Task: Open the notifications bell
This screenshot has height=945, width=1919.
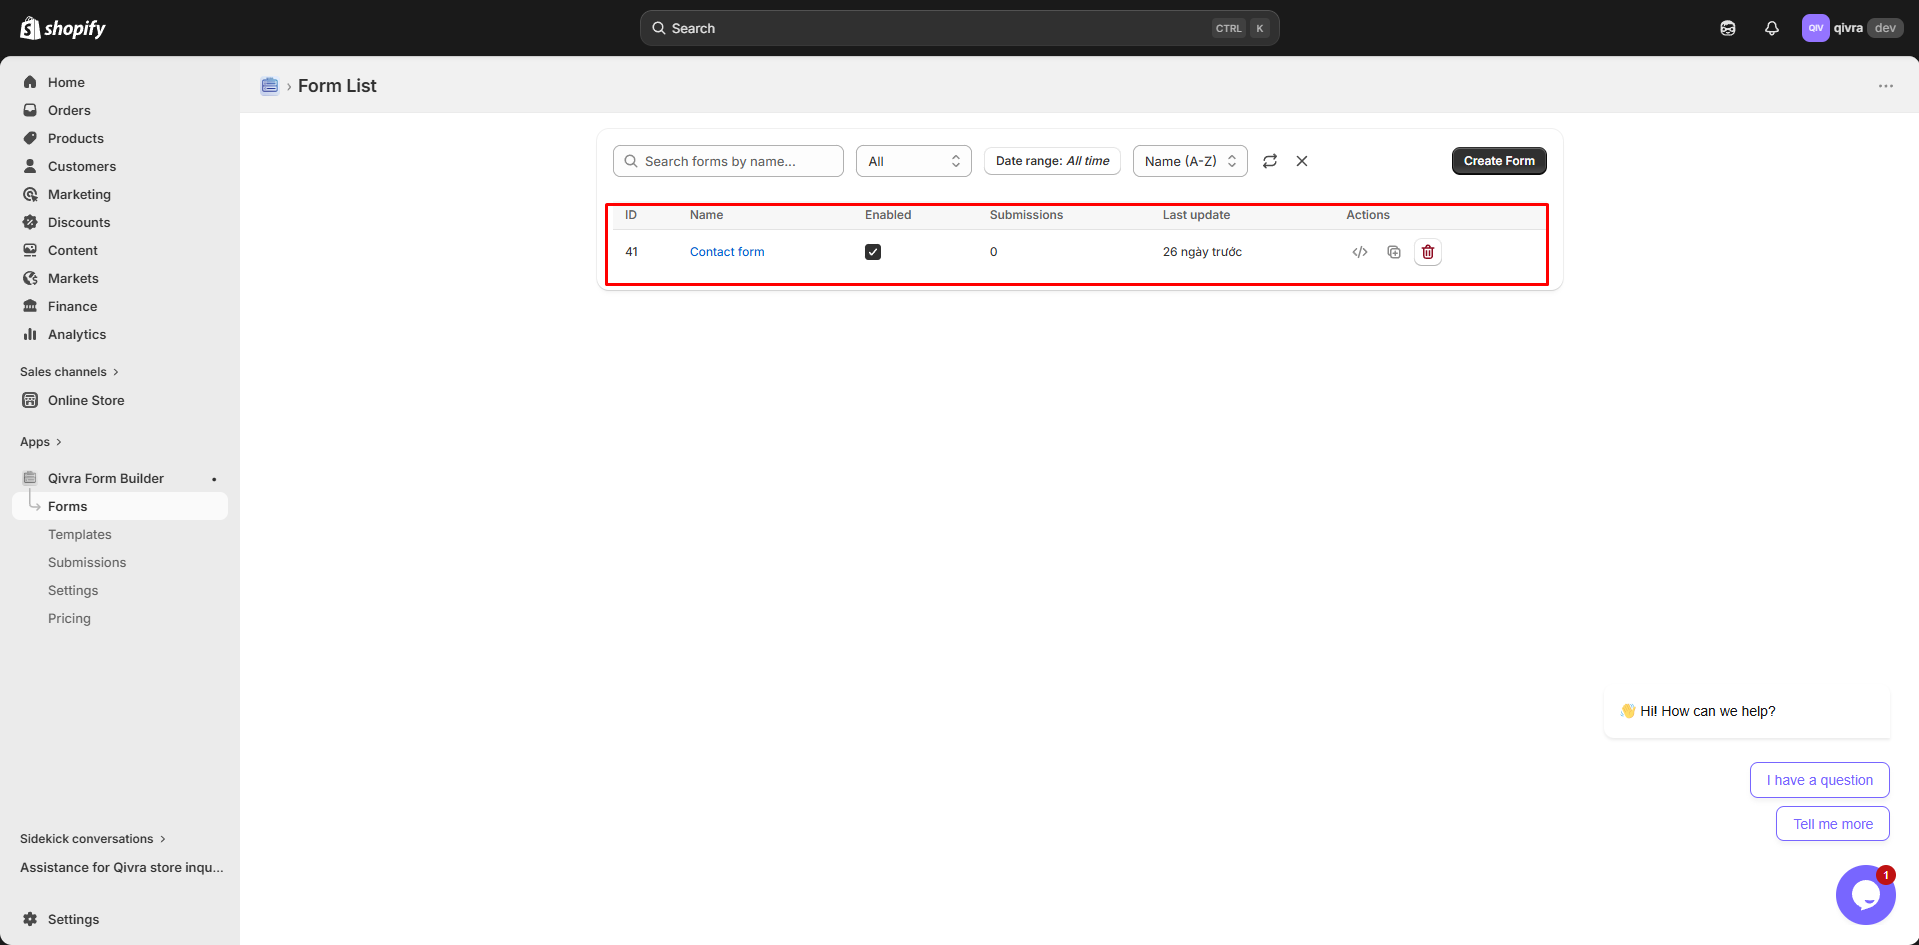Action: [1772, 28]
